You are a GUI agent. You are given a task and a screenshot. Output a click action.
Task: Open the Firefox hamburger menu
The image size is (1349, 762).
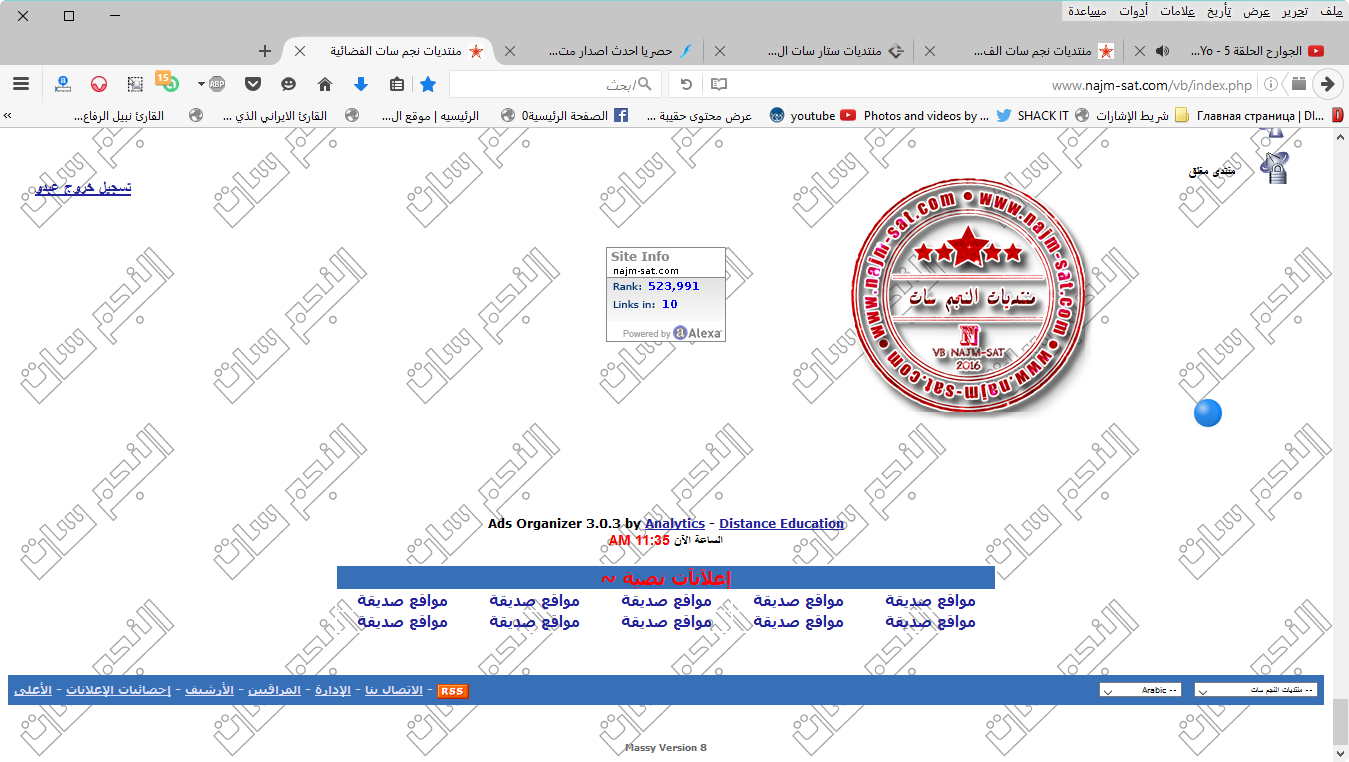(20, 84)
